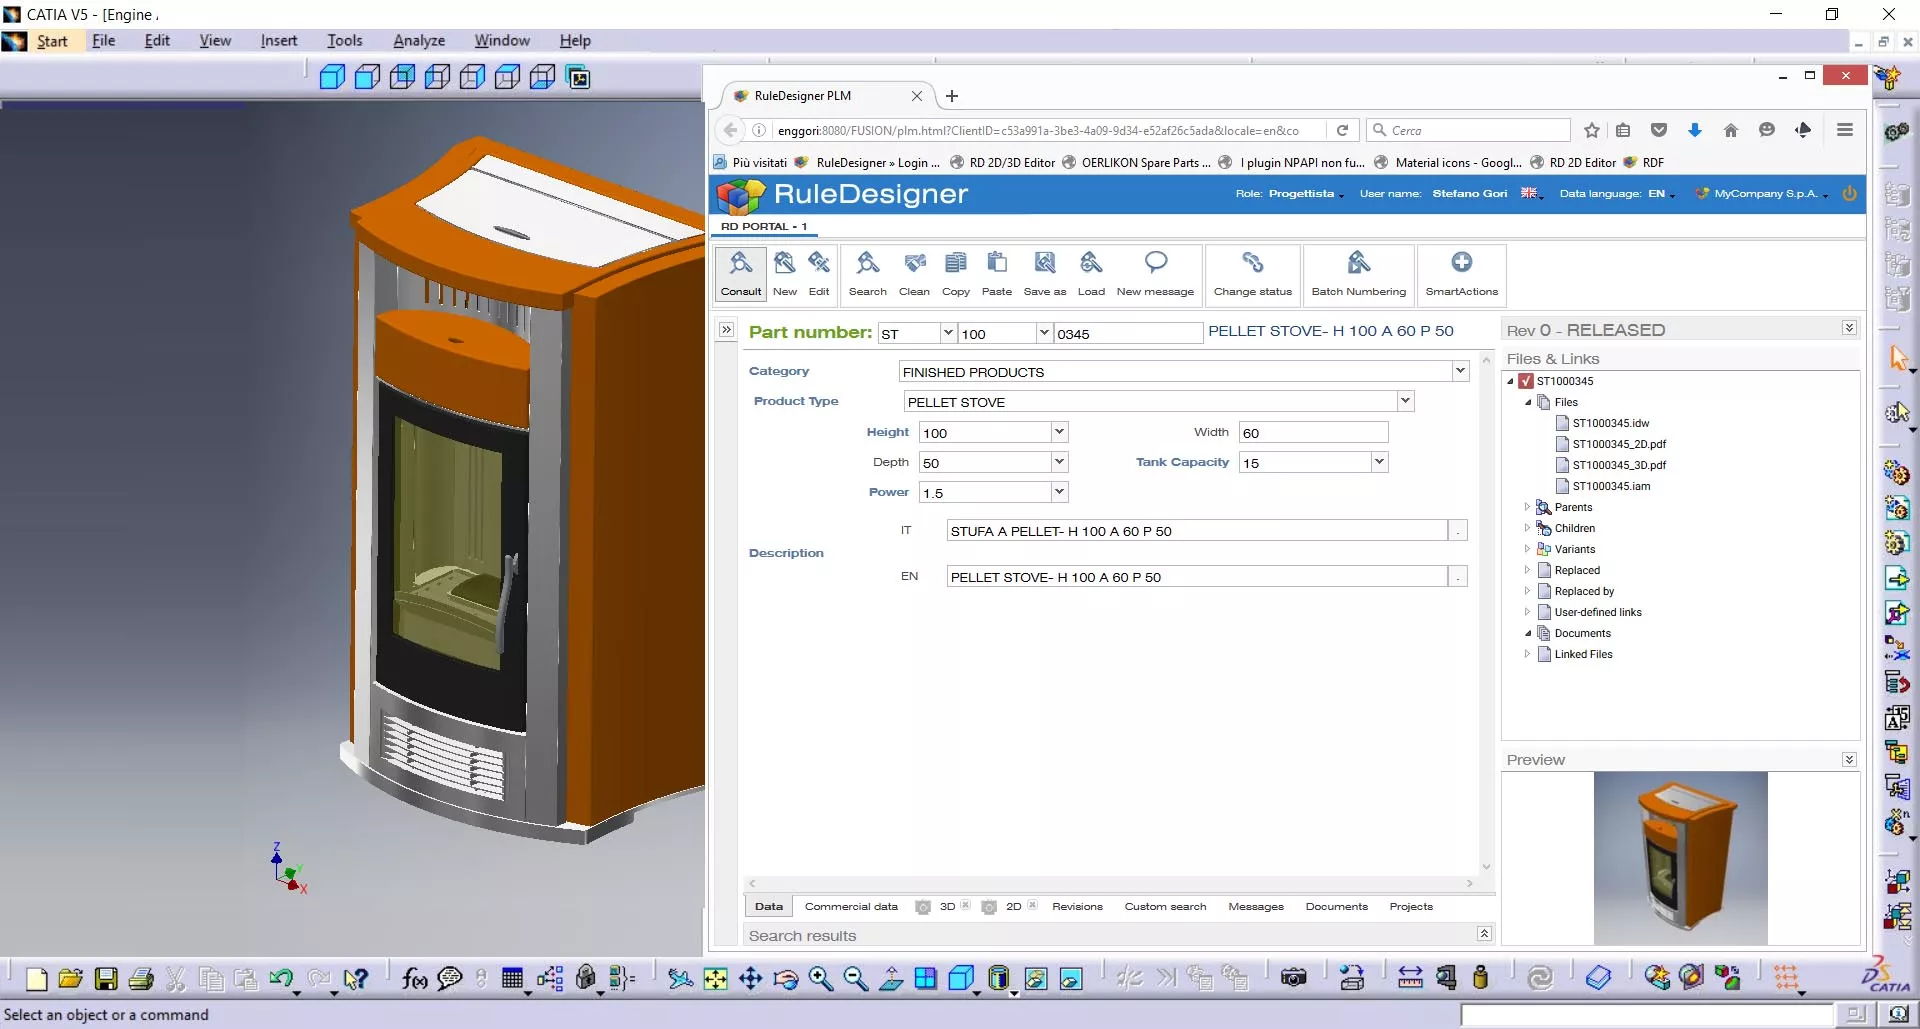Select the CATIA Pan tool
The image size is (1920, 1029).
751,979
